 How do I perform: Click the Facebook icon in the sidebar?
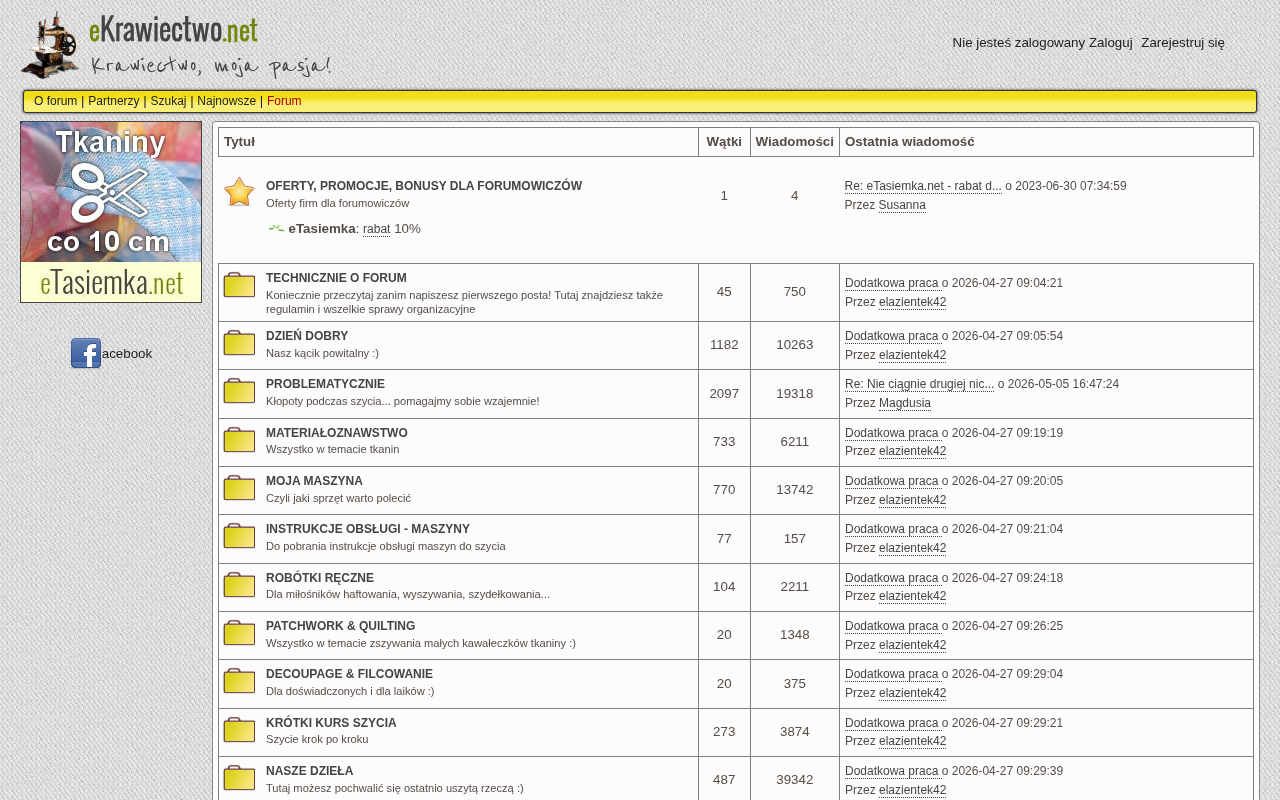pyautogui.click(x=86, y=353)
